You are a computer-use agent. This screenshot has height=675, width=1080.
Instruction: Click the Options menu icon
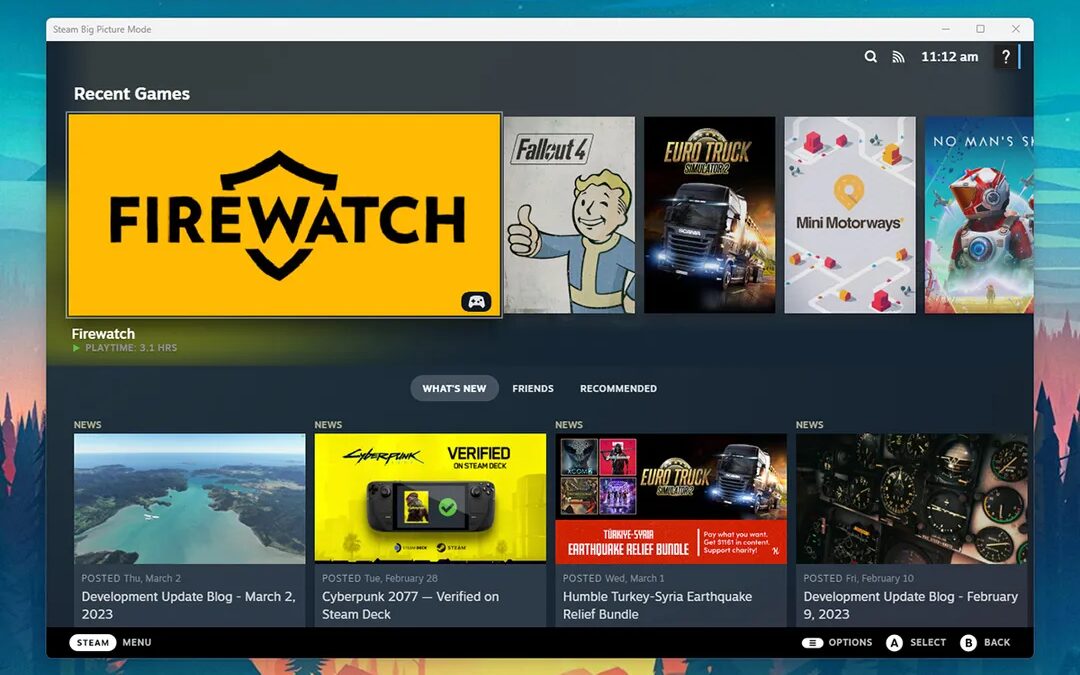[812, 642]
